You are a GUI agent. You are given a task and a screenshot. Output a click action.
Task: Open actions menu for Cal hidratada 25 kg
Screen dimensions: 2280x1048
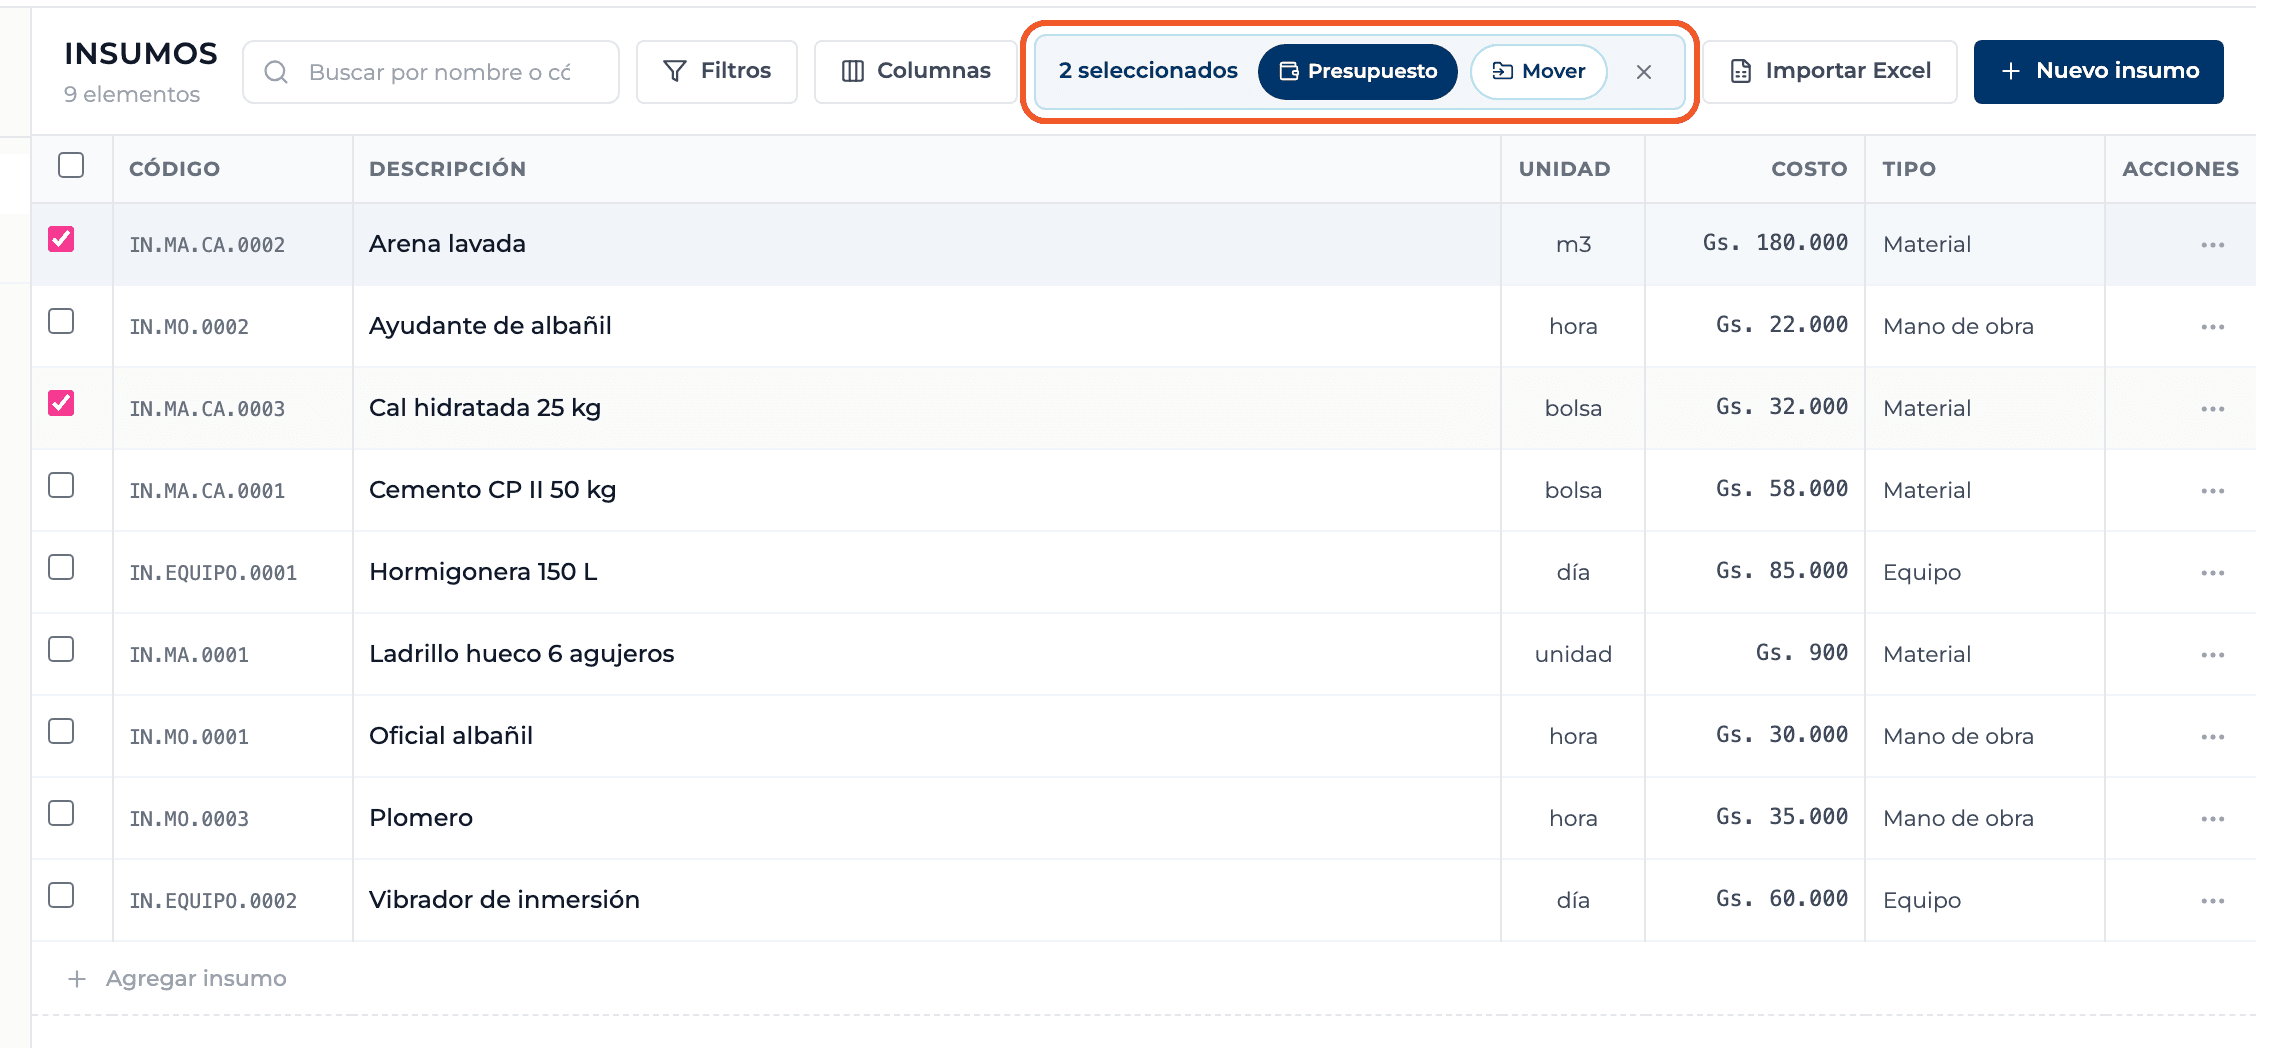2212,409
